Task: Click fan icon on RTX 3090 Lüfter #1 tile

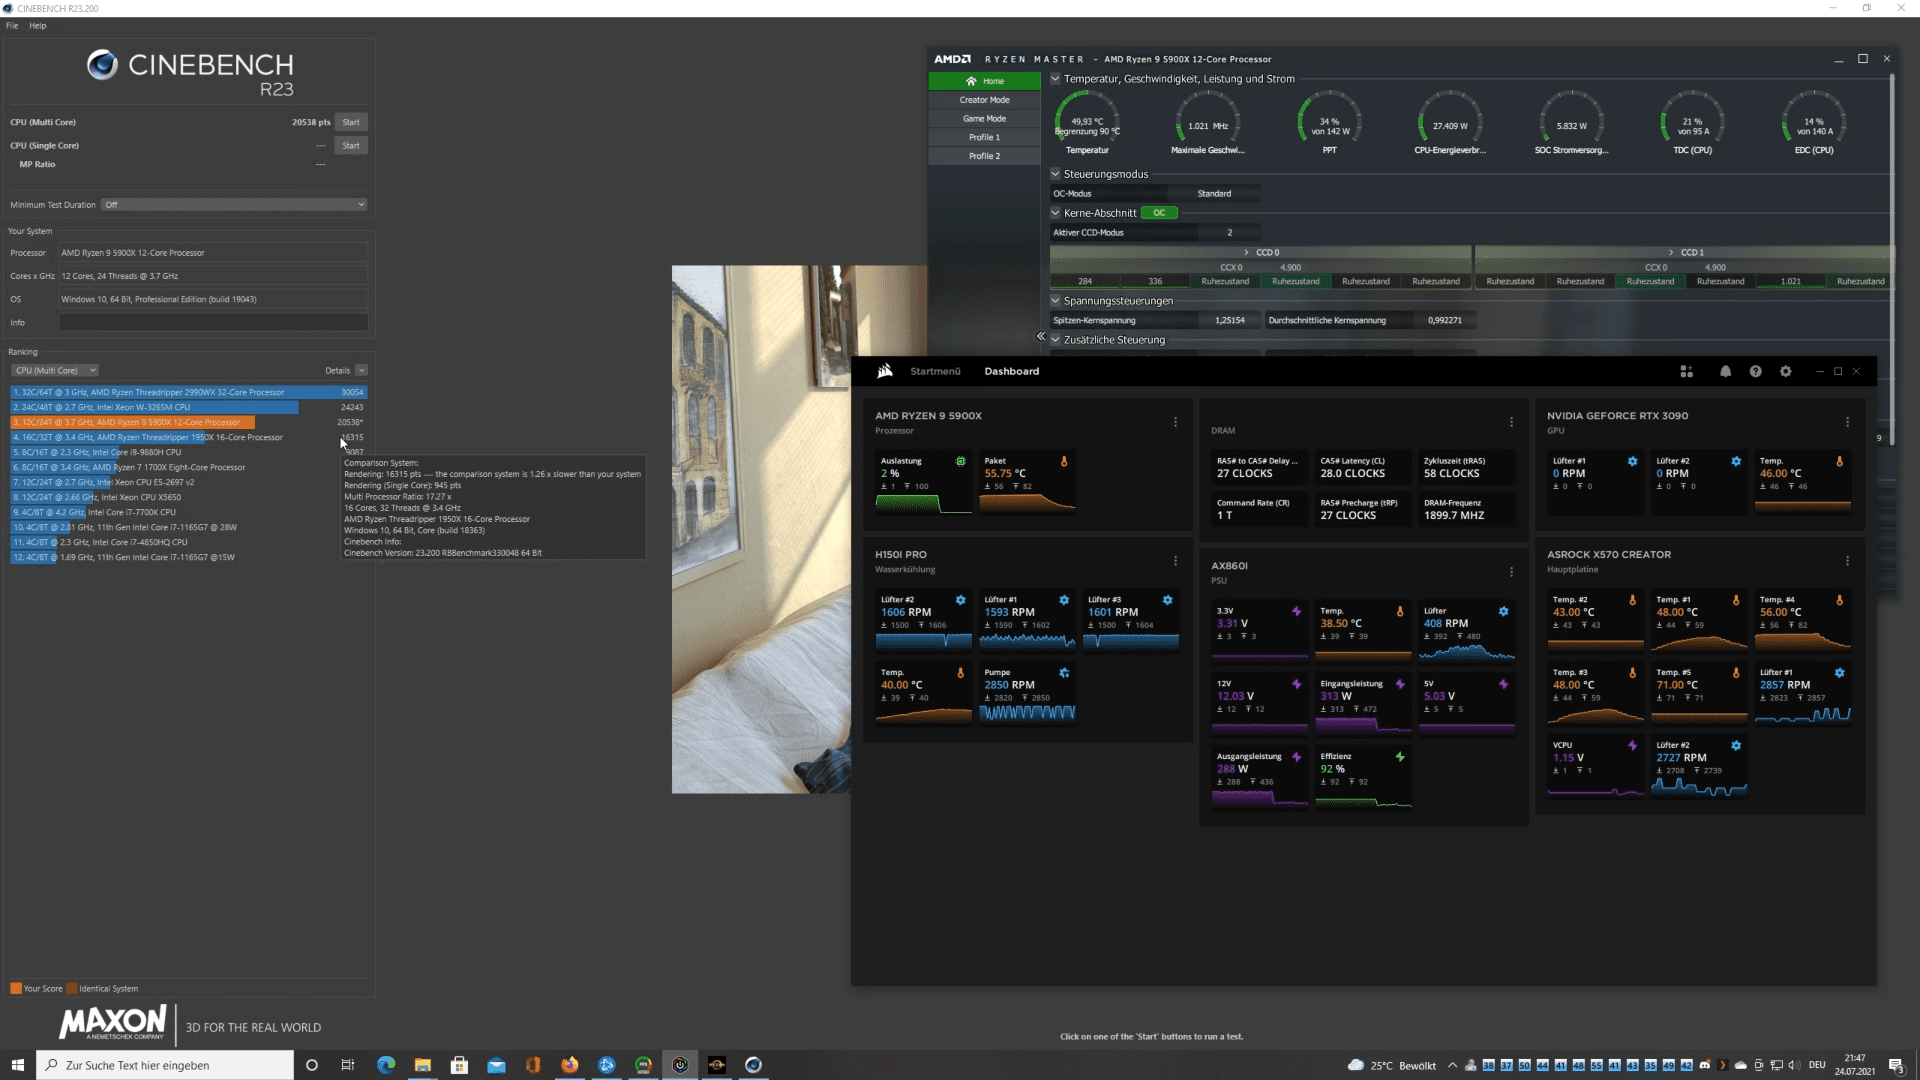Action: click(x=1632, y=461)
